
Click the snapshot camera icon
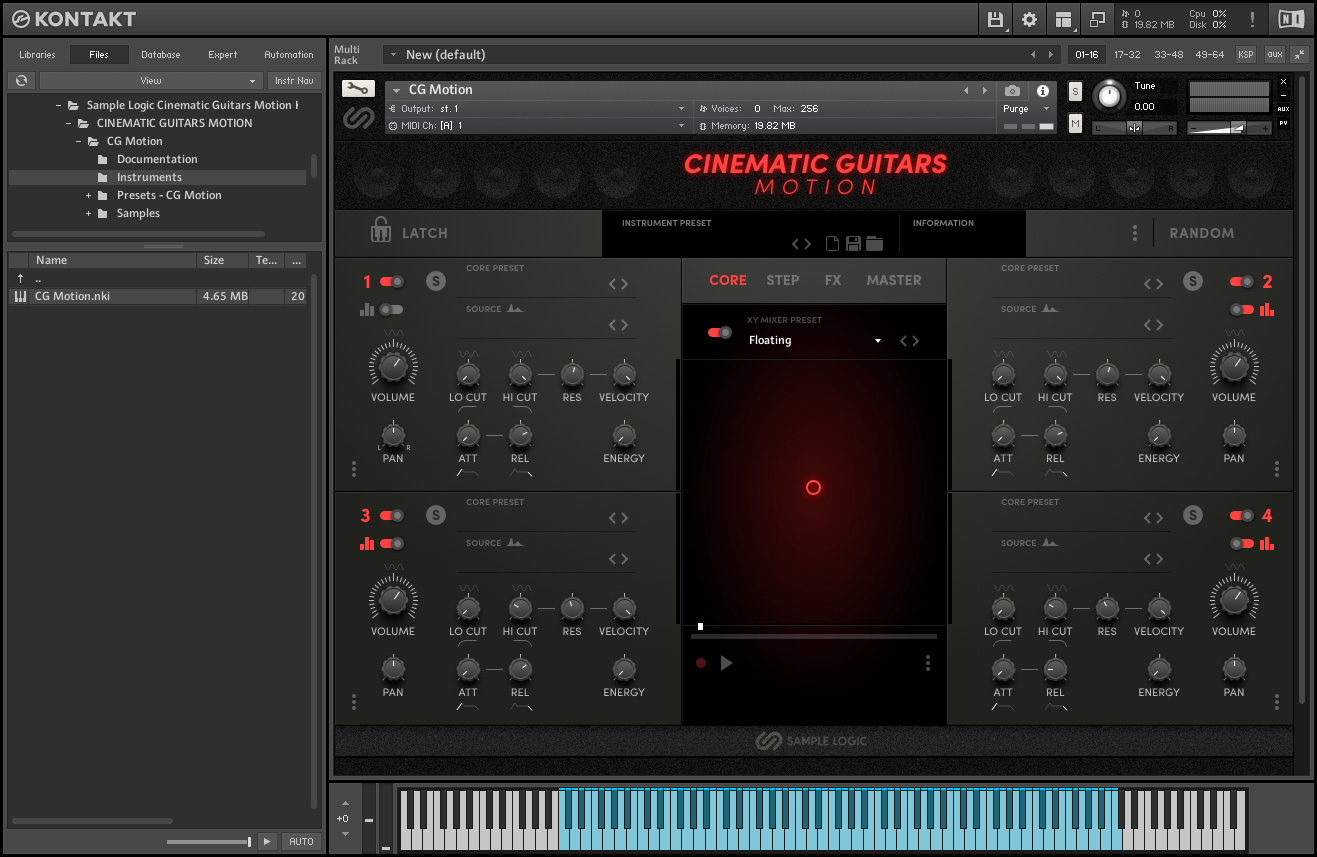point(1013,90)
